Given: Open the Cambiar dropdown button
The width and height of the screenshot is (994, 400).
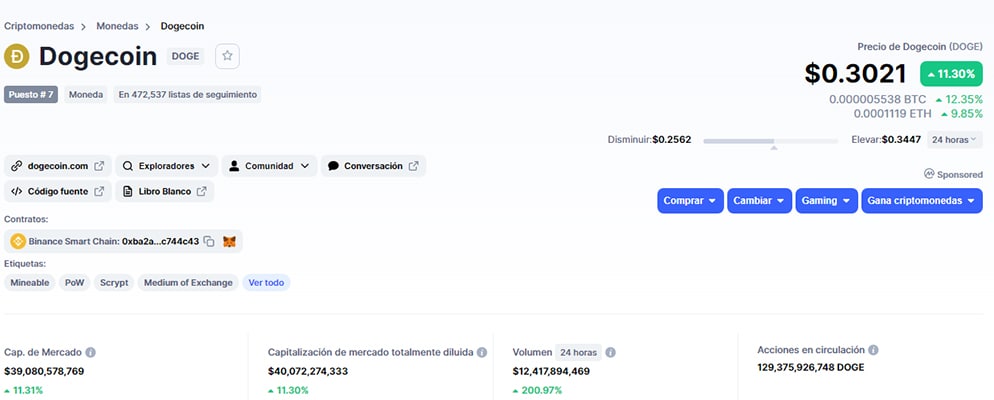Looking at the screenshot, I should [759, 200].
